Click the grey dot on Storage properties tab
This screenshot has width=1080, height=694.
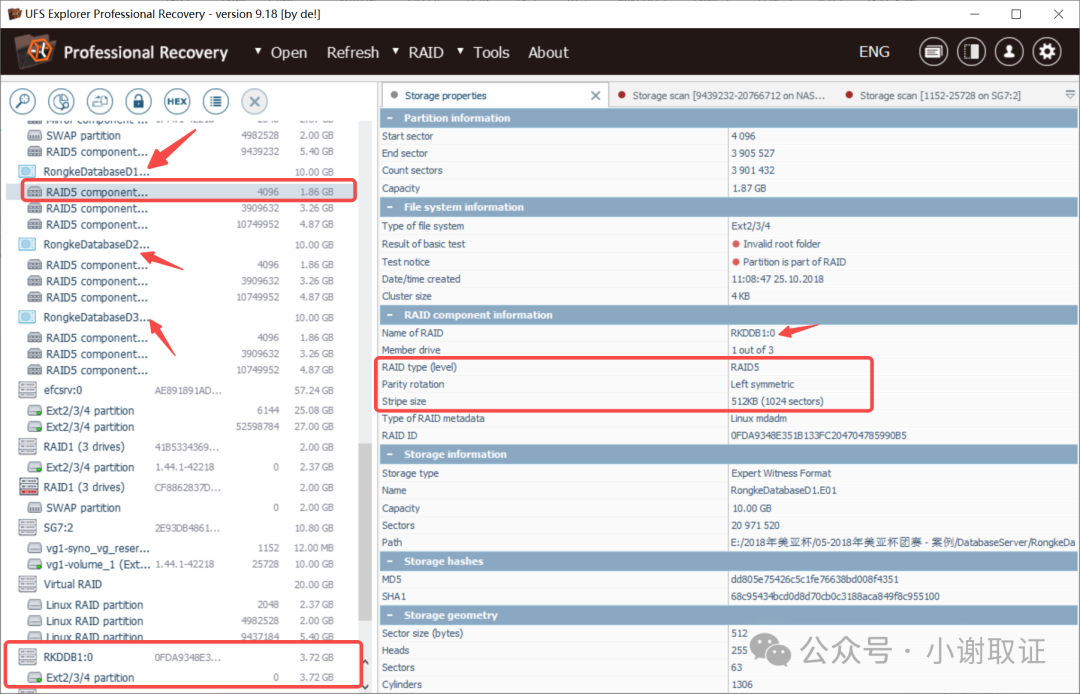click(394, 95)
